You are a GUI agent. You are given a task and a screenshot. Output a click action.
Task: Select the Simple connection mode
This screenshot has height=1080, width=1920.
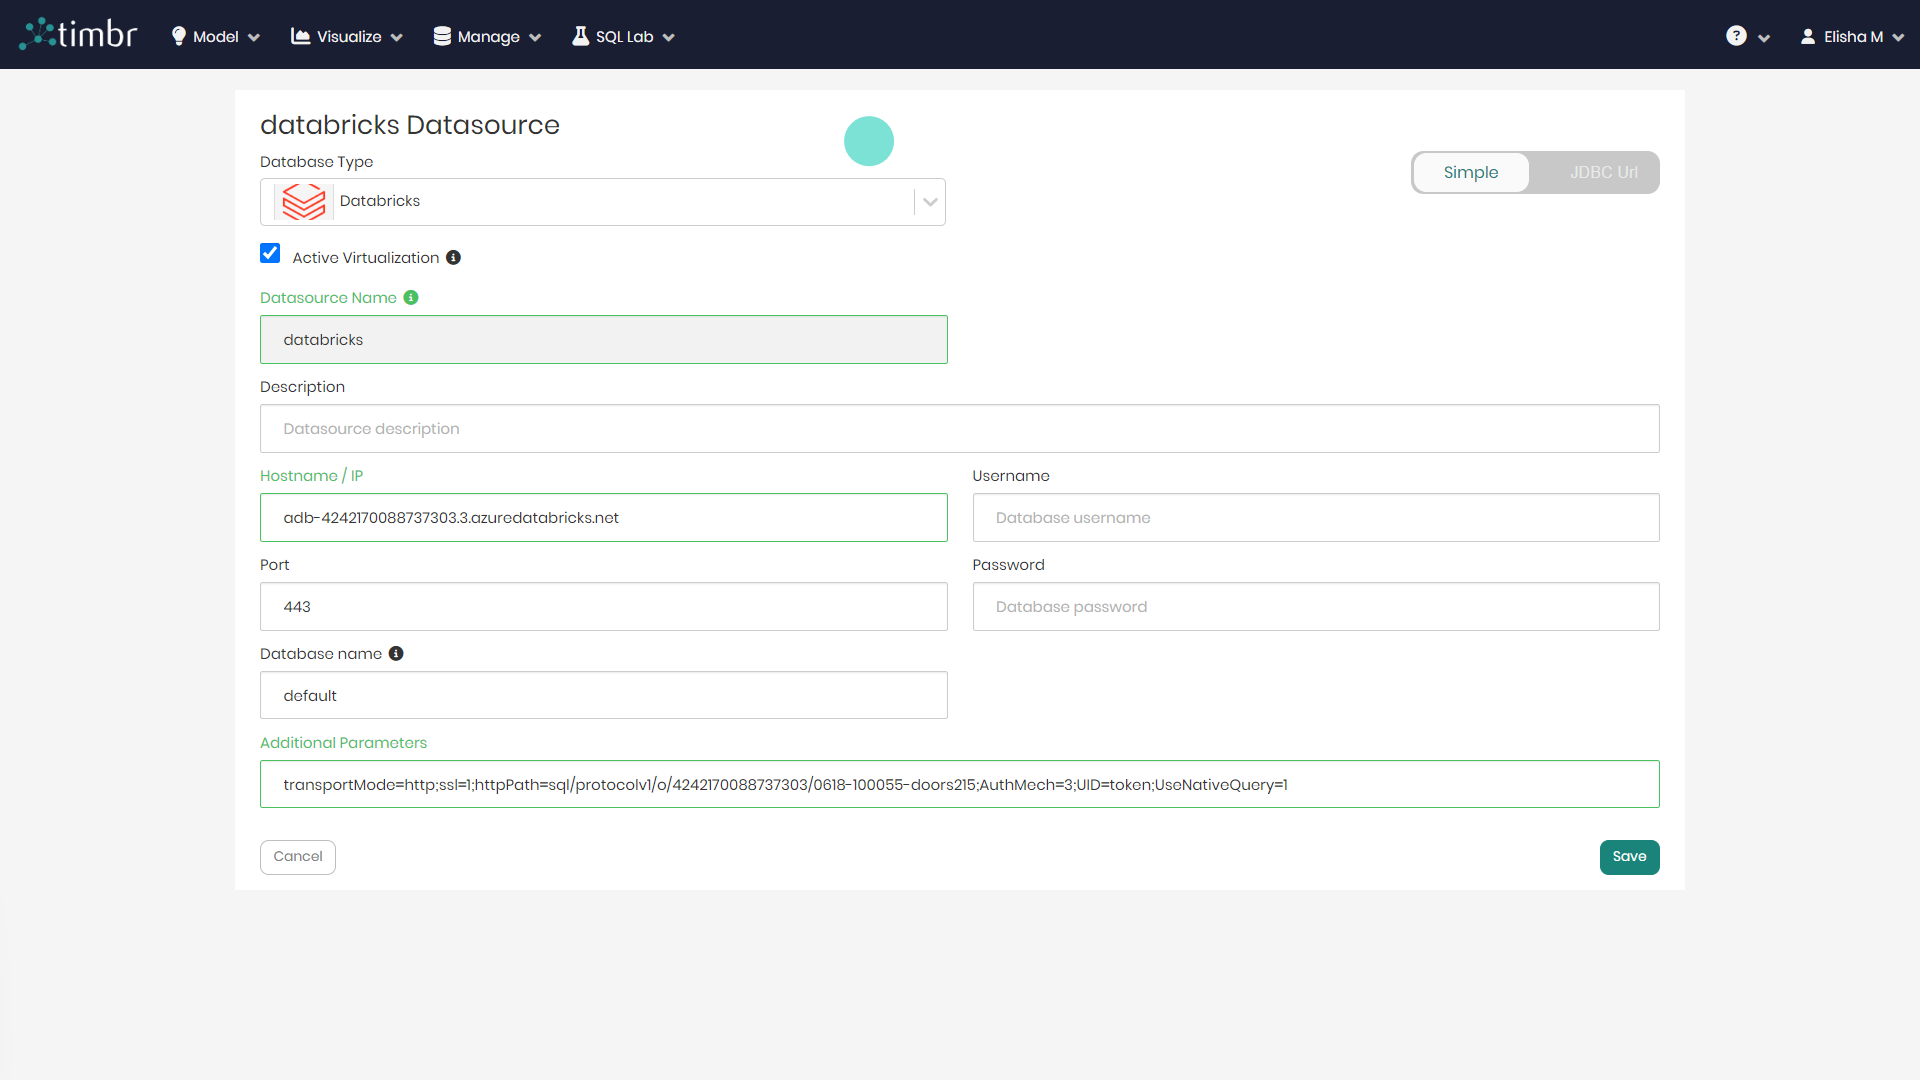(x=1470, y=172)
